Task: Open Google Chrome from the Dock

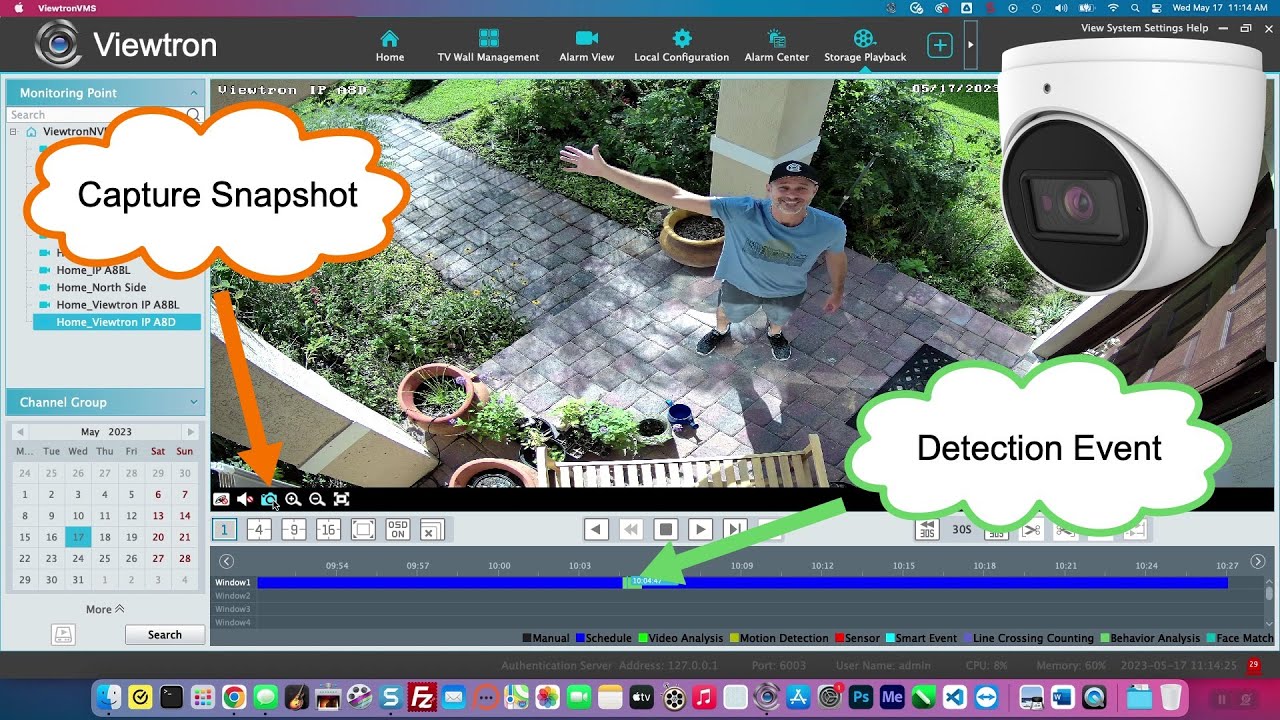Action: click(234, 697)
